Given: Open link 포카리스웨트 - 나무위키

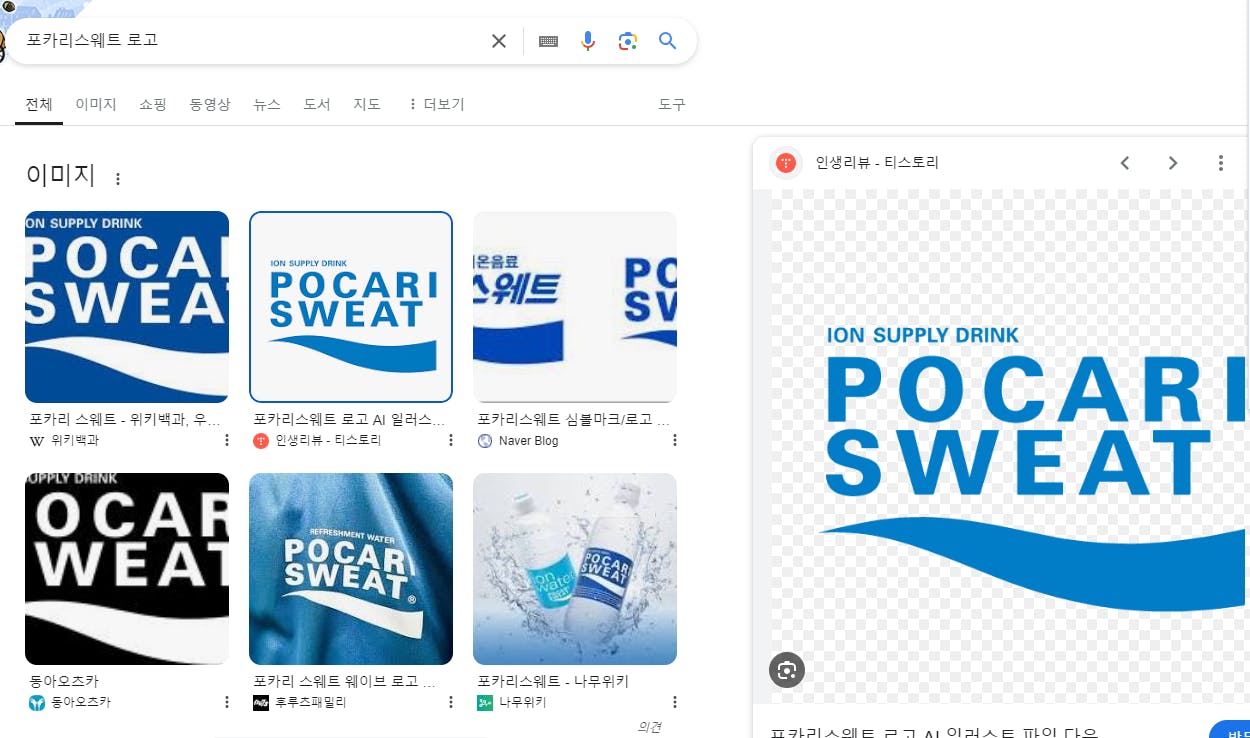Looking at the screenshot, I should click(x=553, y=681).
